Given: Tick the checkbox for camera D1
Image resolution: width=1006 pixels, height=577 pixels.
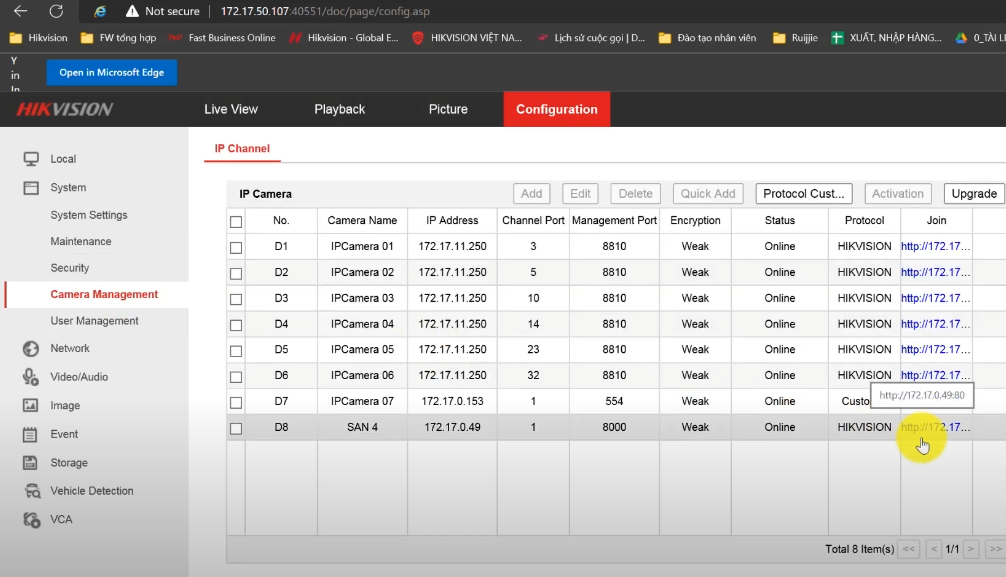Looking at the screenshot, I should coord(236,247).
